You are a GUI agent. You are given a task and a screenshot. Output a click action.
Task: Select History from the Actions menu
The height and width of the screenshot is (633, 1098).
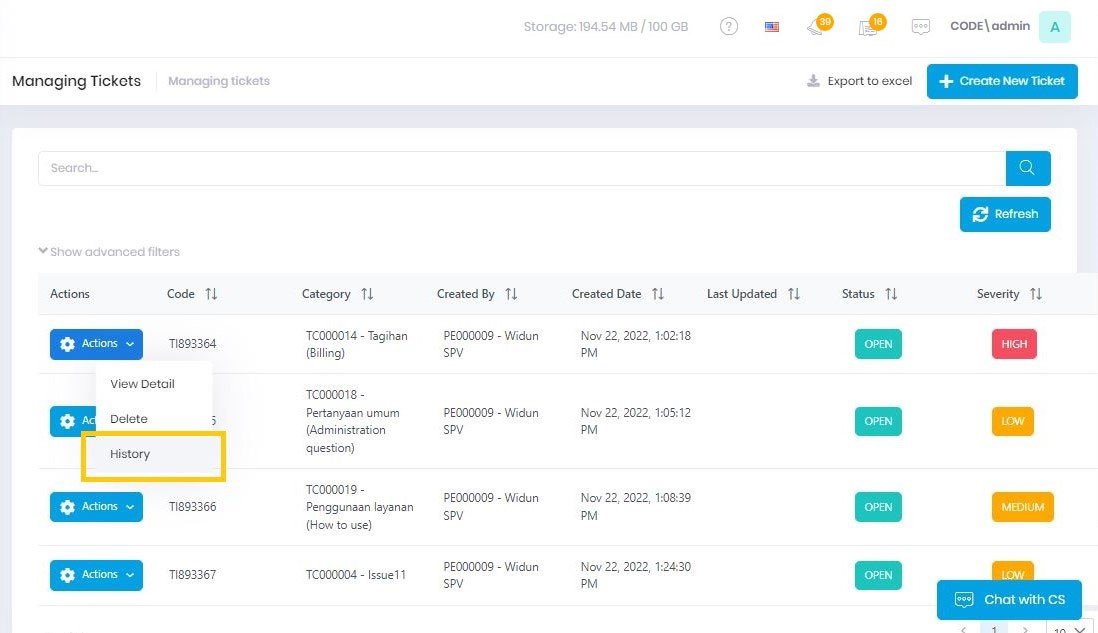[130, 454]
